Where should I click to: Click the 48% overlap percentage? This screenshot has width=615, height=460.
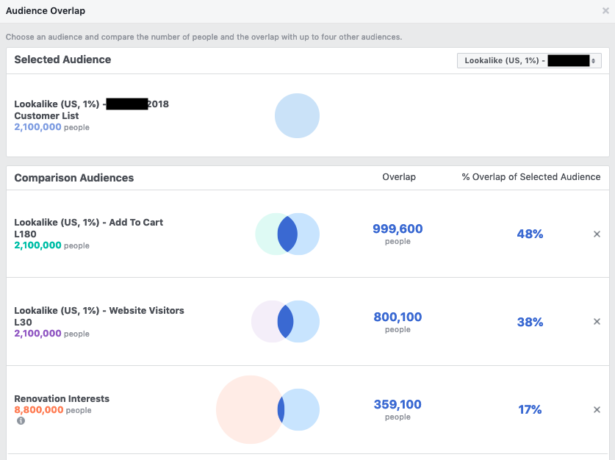coord(530,234)
